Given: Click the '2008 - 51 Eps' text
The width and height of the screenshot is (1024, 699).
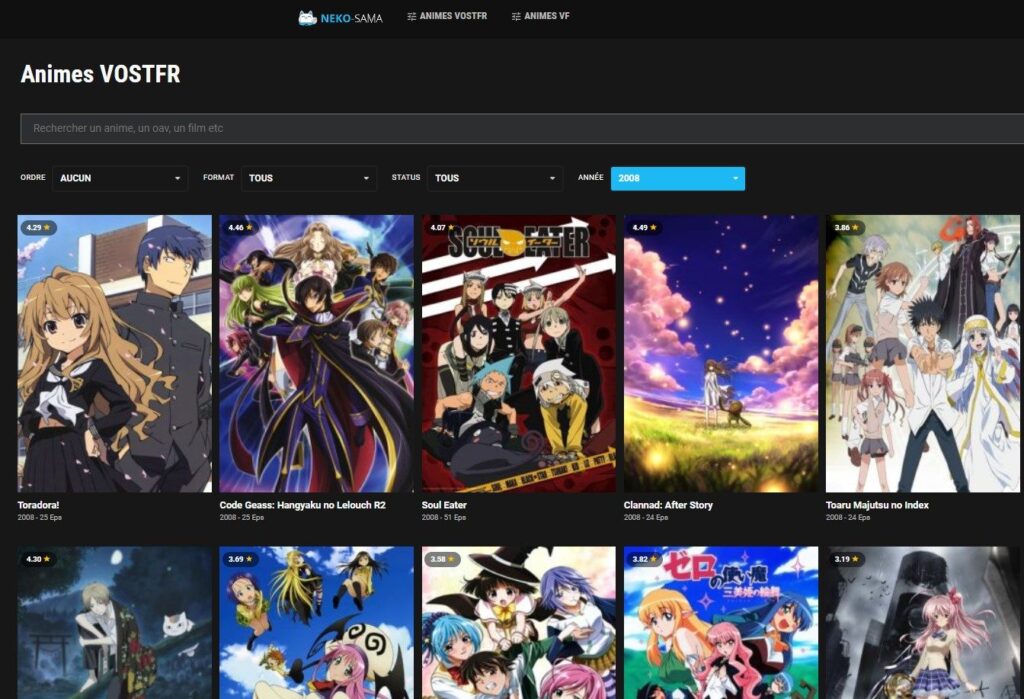Looking at the screenshot, I should tap(444, 517).
